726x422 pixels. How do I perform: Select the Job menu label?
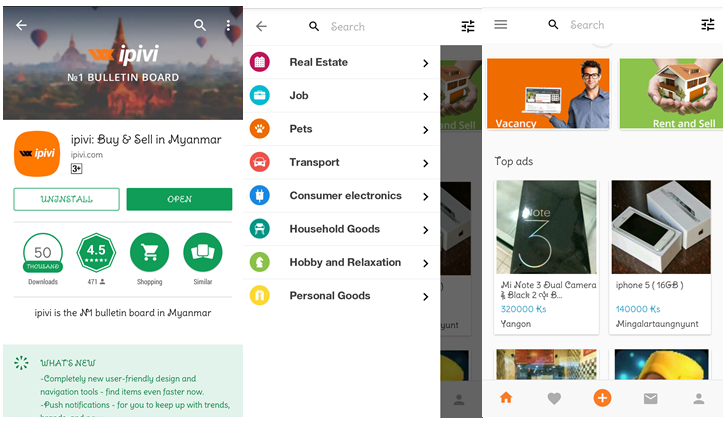299,95
